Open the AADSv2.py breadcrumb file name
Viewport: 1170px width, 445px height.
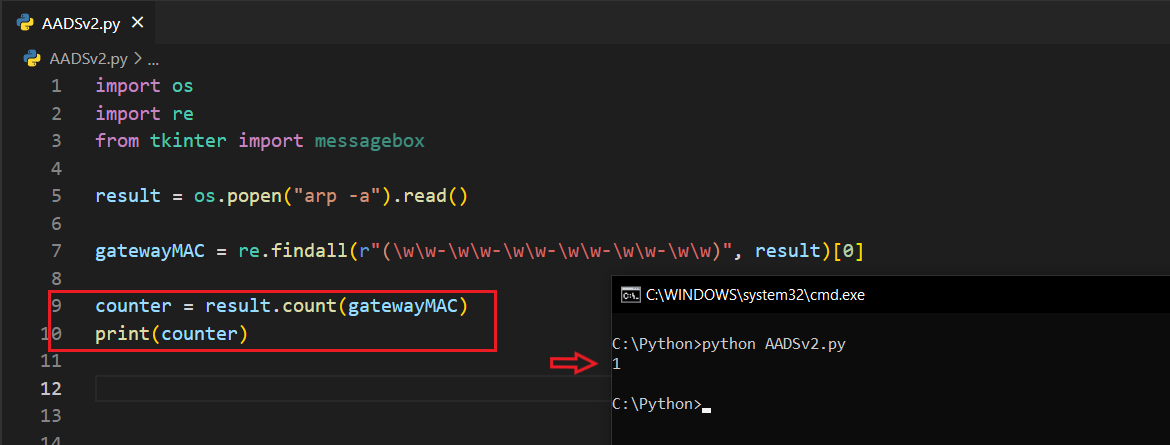[89, 59]
